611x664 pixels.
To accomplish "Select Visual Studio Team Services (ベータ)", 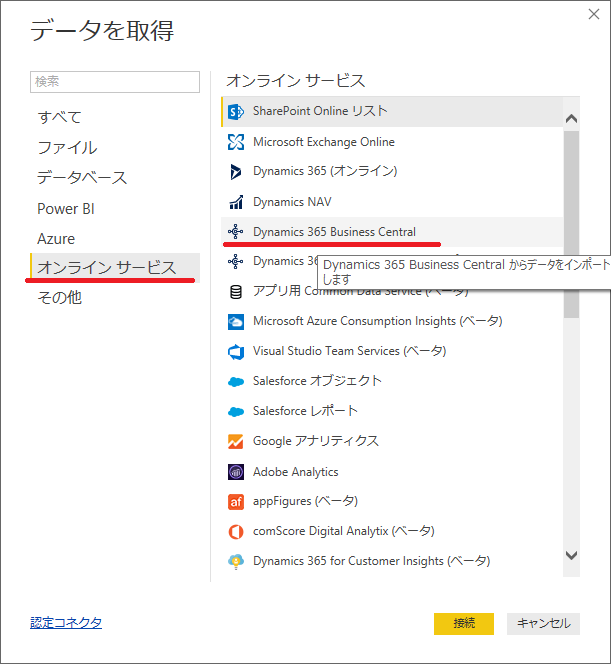I will pyautogui.click(x=392, y=351).
